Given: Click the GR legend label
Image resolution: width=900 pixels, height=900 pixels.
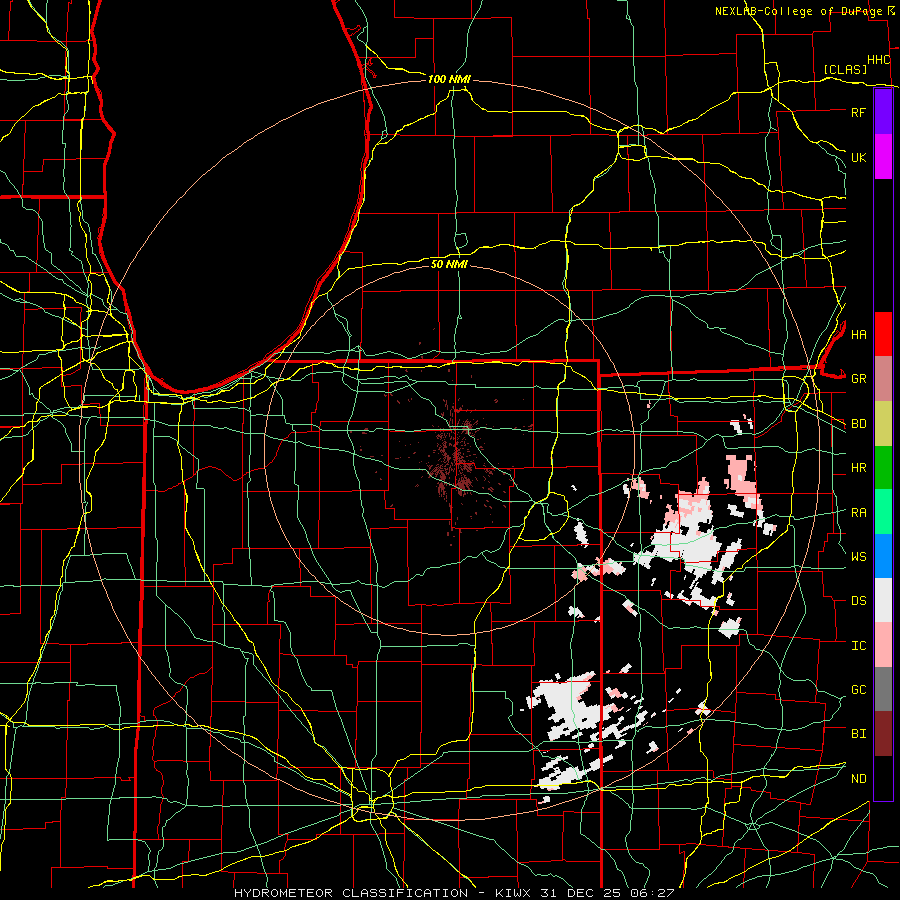Looking at the screenshot, I should tap(859, 379).
